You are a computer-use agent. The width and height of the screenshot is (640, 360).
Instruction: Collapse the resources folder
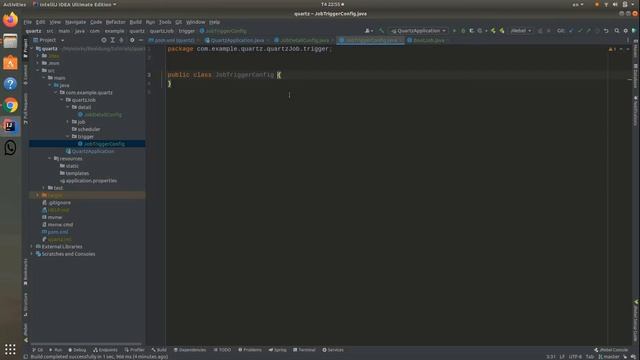click(x=50, y=159)
